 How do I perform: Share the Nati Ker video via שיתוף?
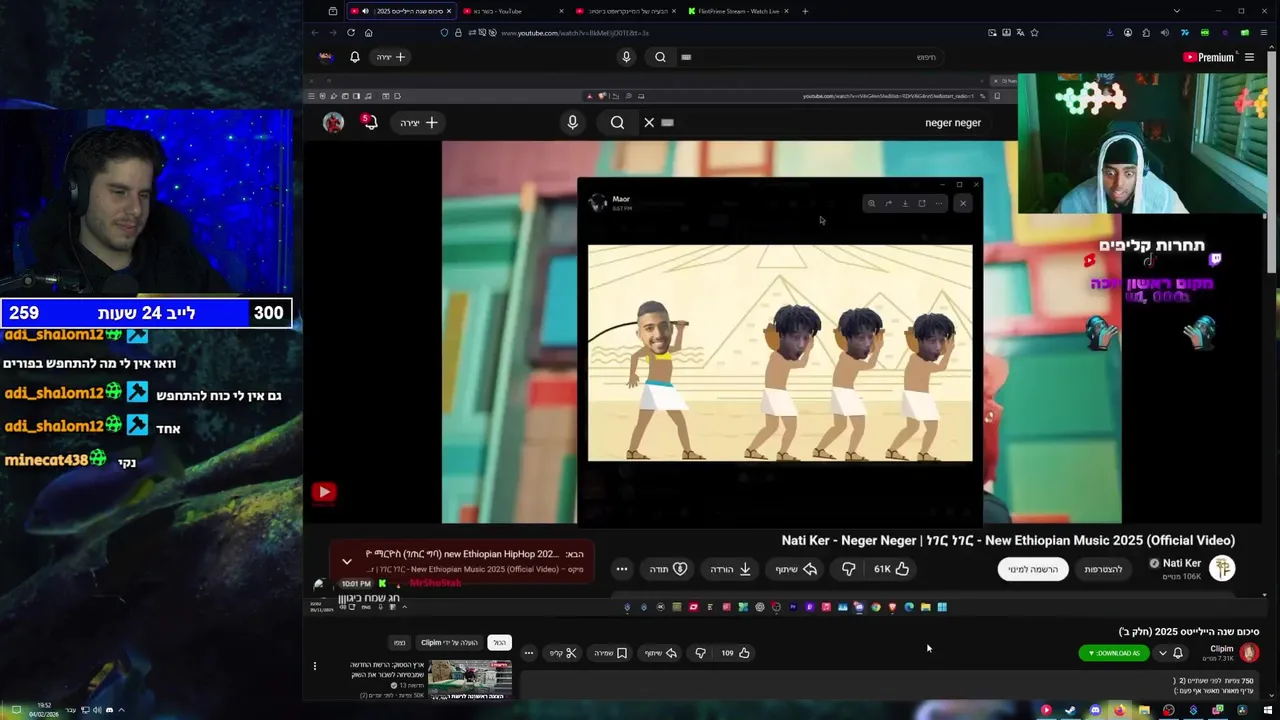coord(796,569)
